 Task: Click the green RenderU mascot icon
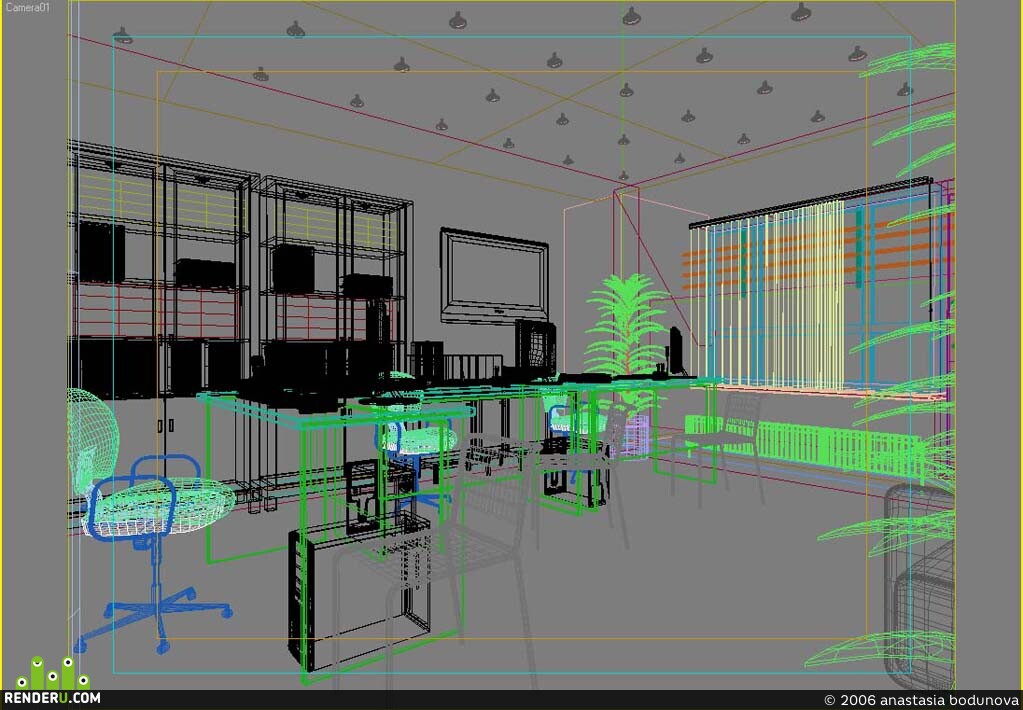[53, 673]
